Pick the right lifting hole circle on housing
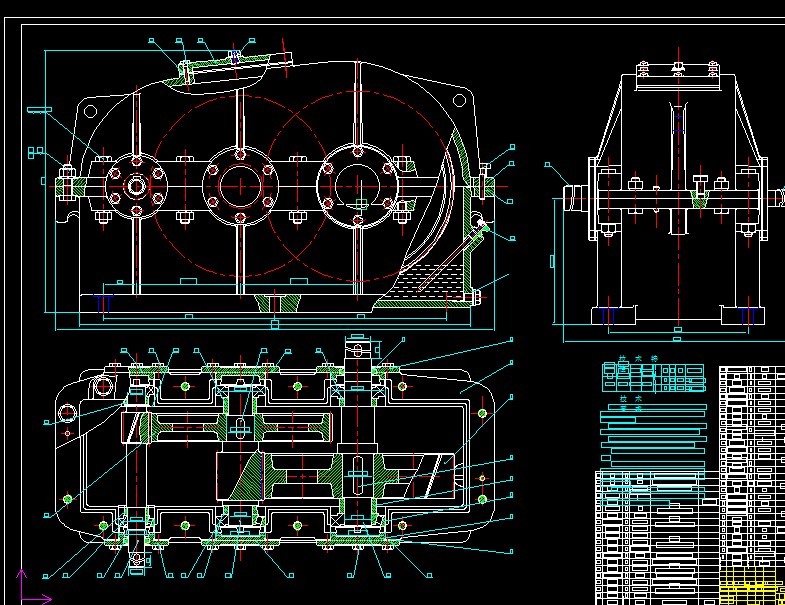This screenshot has height=605, width=785. [x=459, y=101]
